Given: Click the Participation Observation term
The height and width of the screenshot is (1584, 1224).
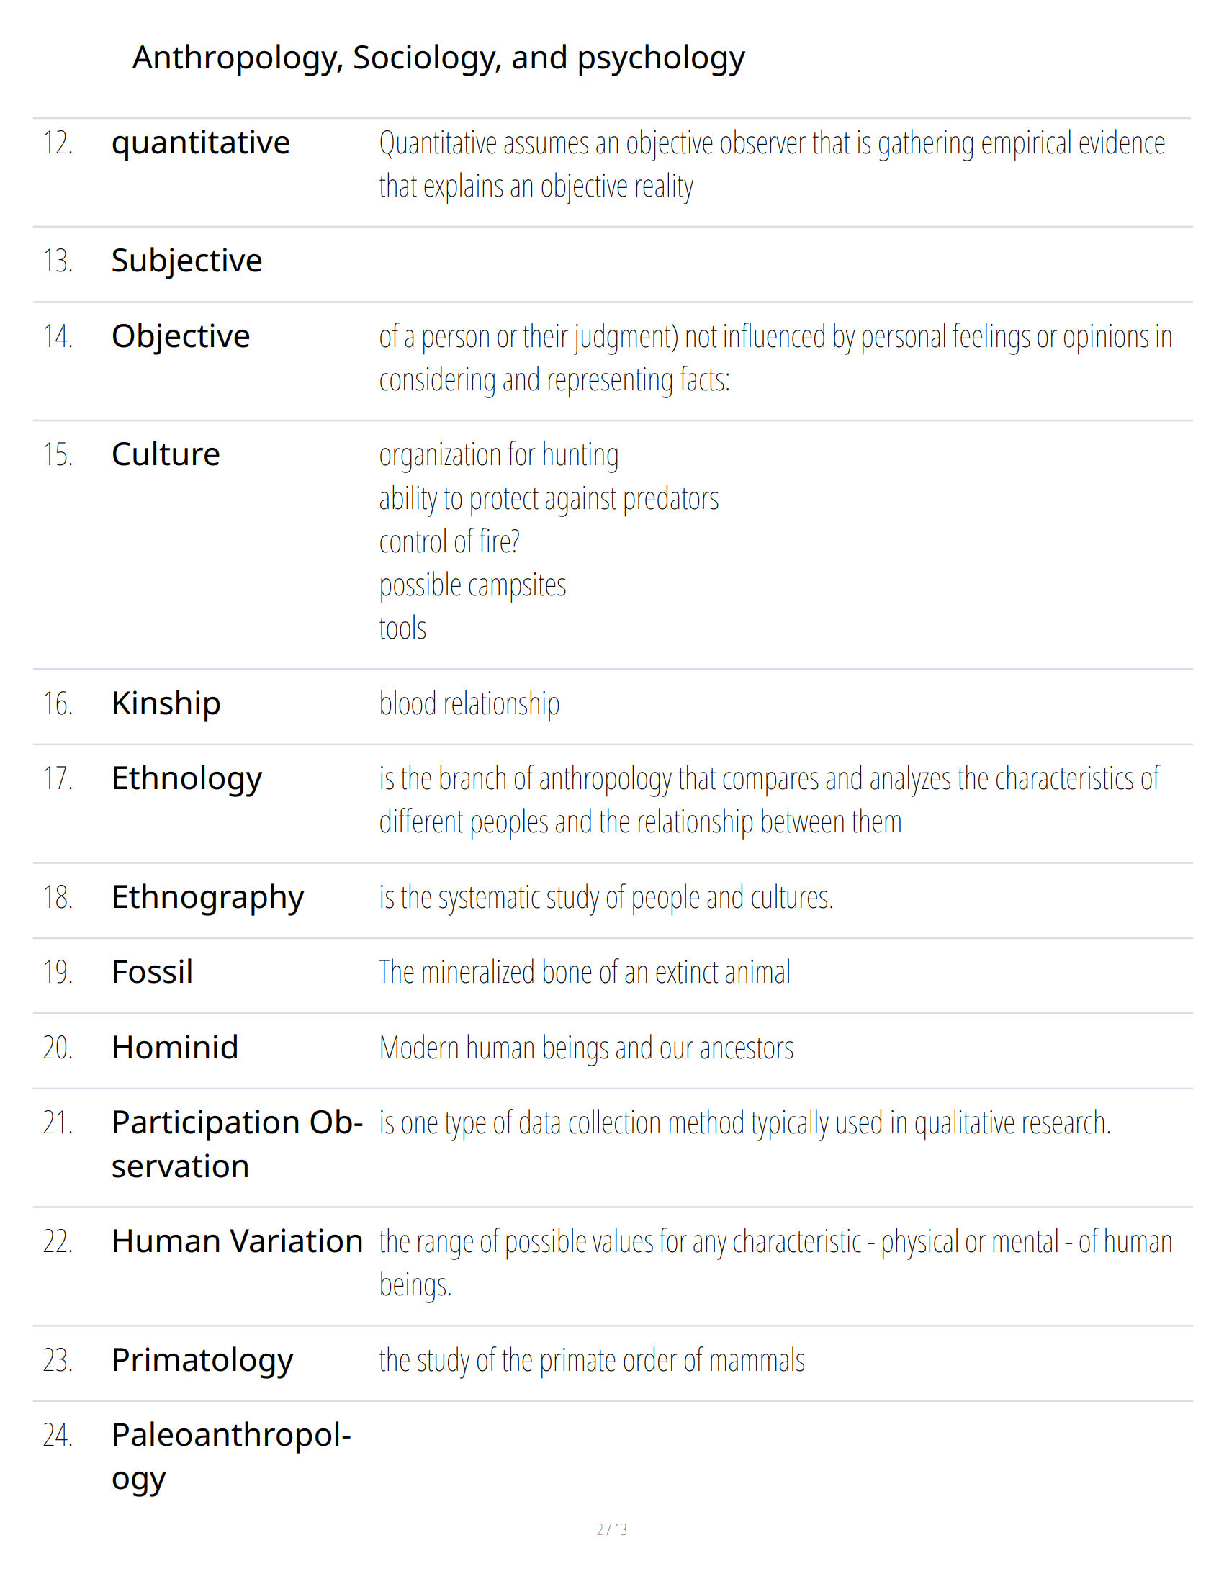Looking at the screenshot, I should point(237,1144).
